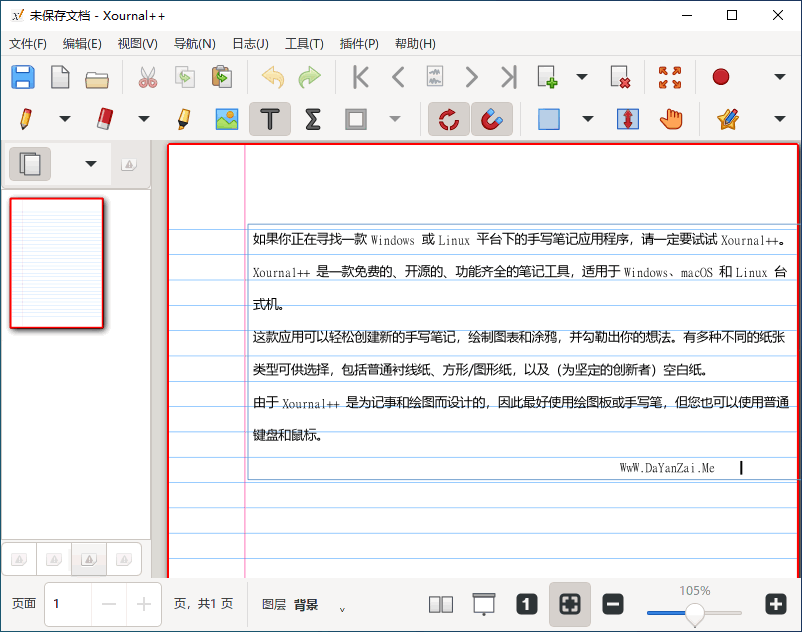Viewport: 802px width, 632px height.
Task: Set zoom to 100%
Action: click(527, 604)
